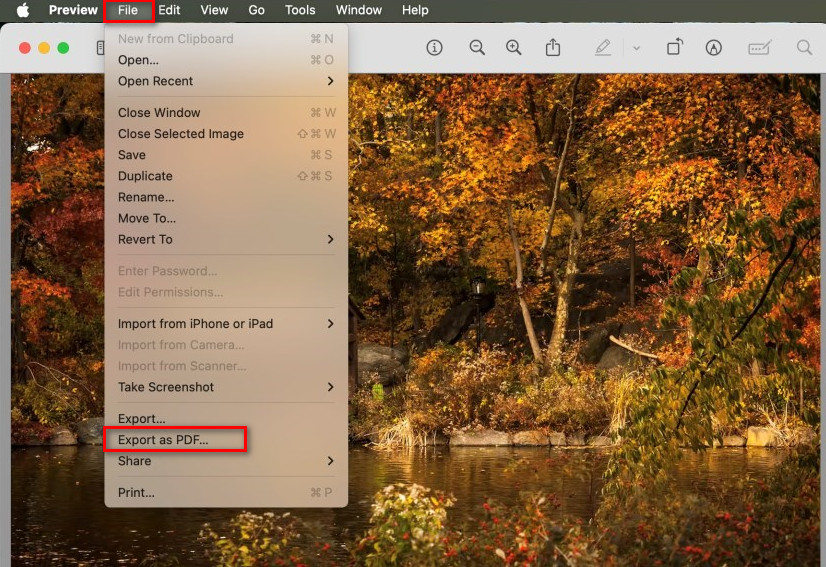This screenshot has width=826, height=567.
Task: Open the View menu
Action: click(214, 10)
